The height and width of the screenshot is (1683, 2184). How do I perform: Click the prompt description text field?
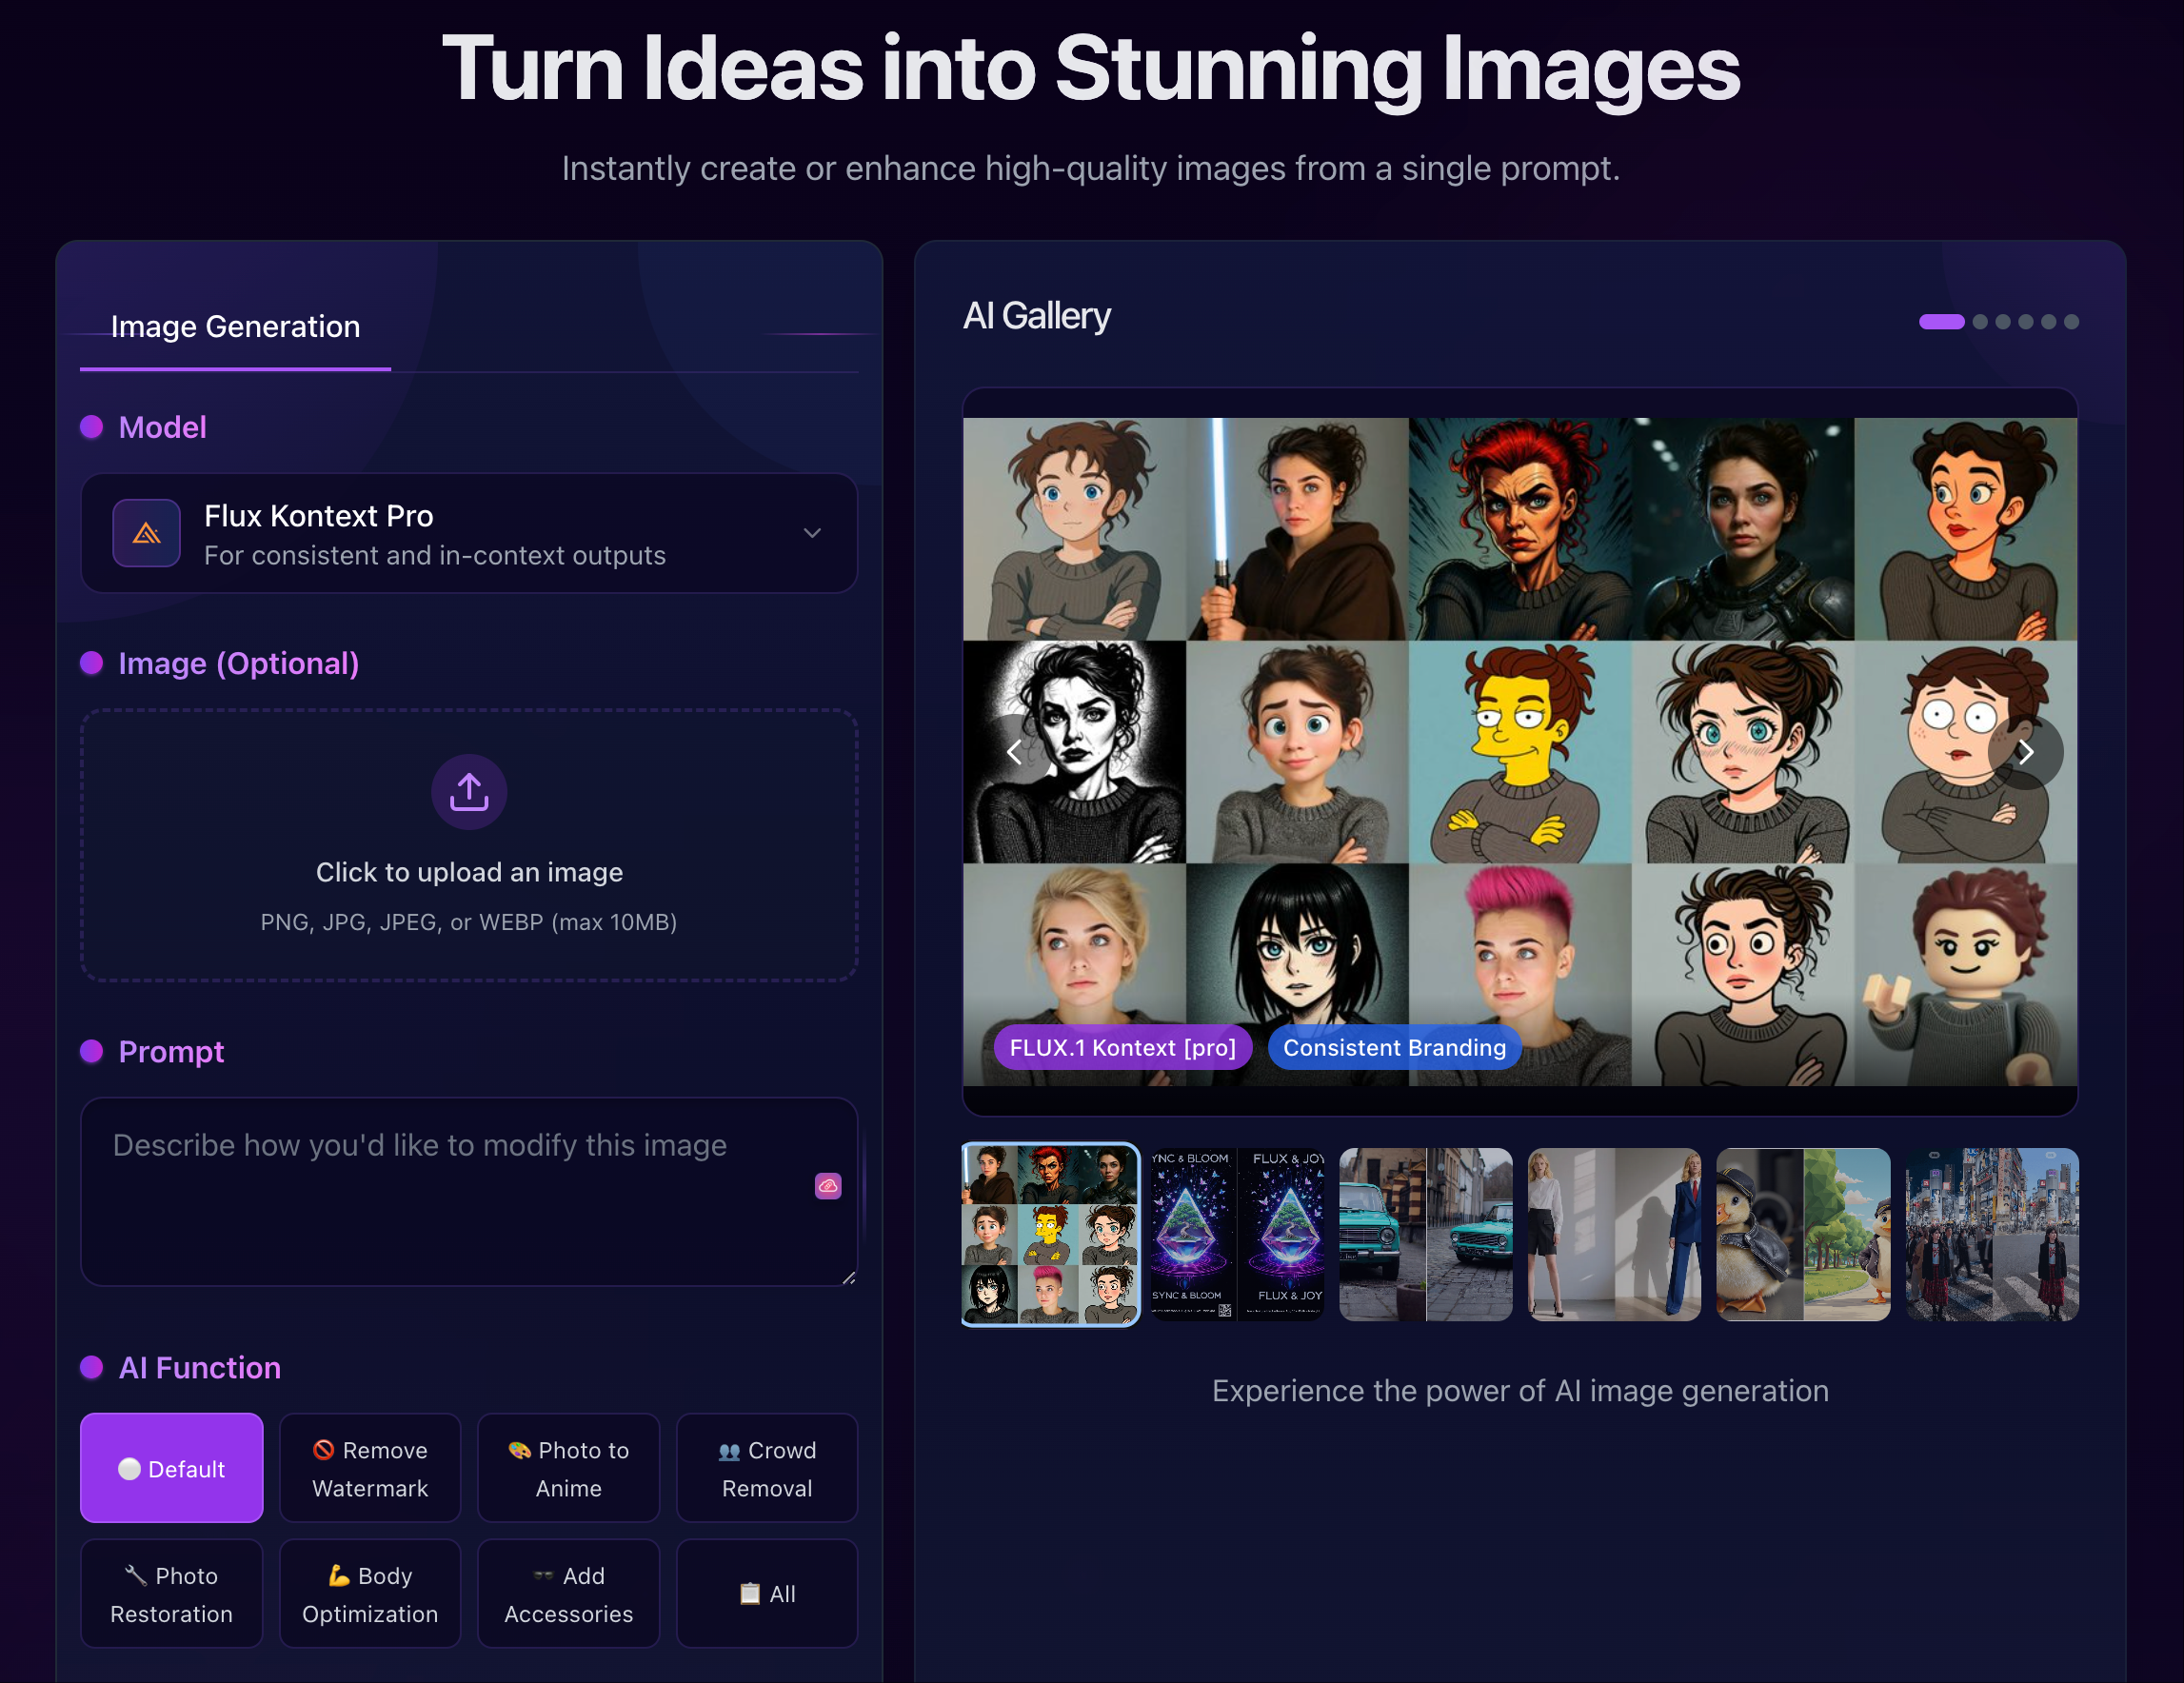469,1192
